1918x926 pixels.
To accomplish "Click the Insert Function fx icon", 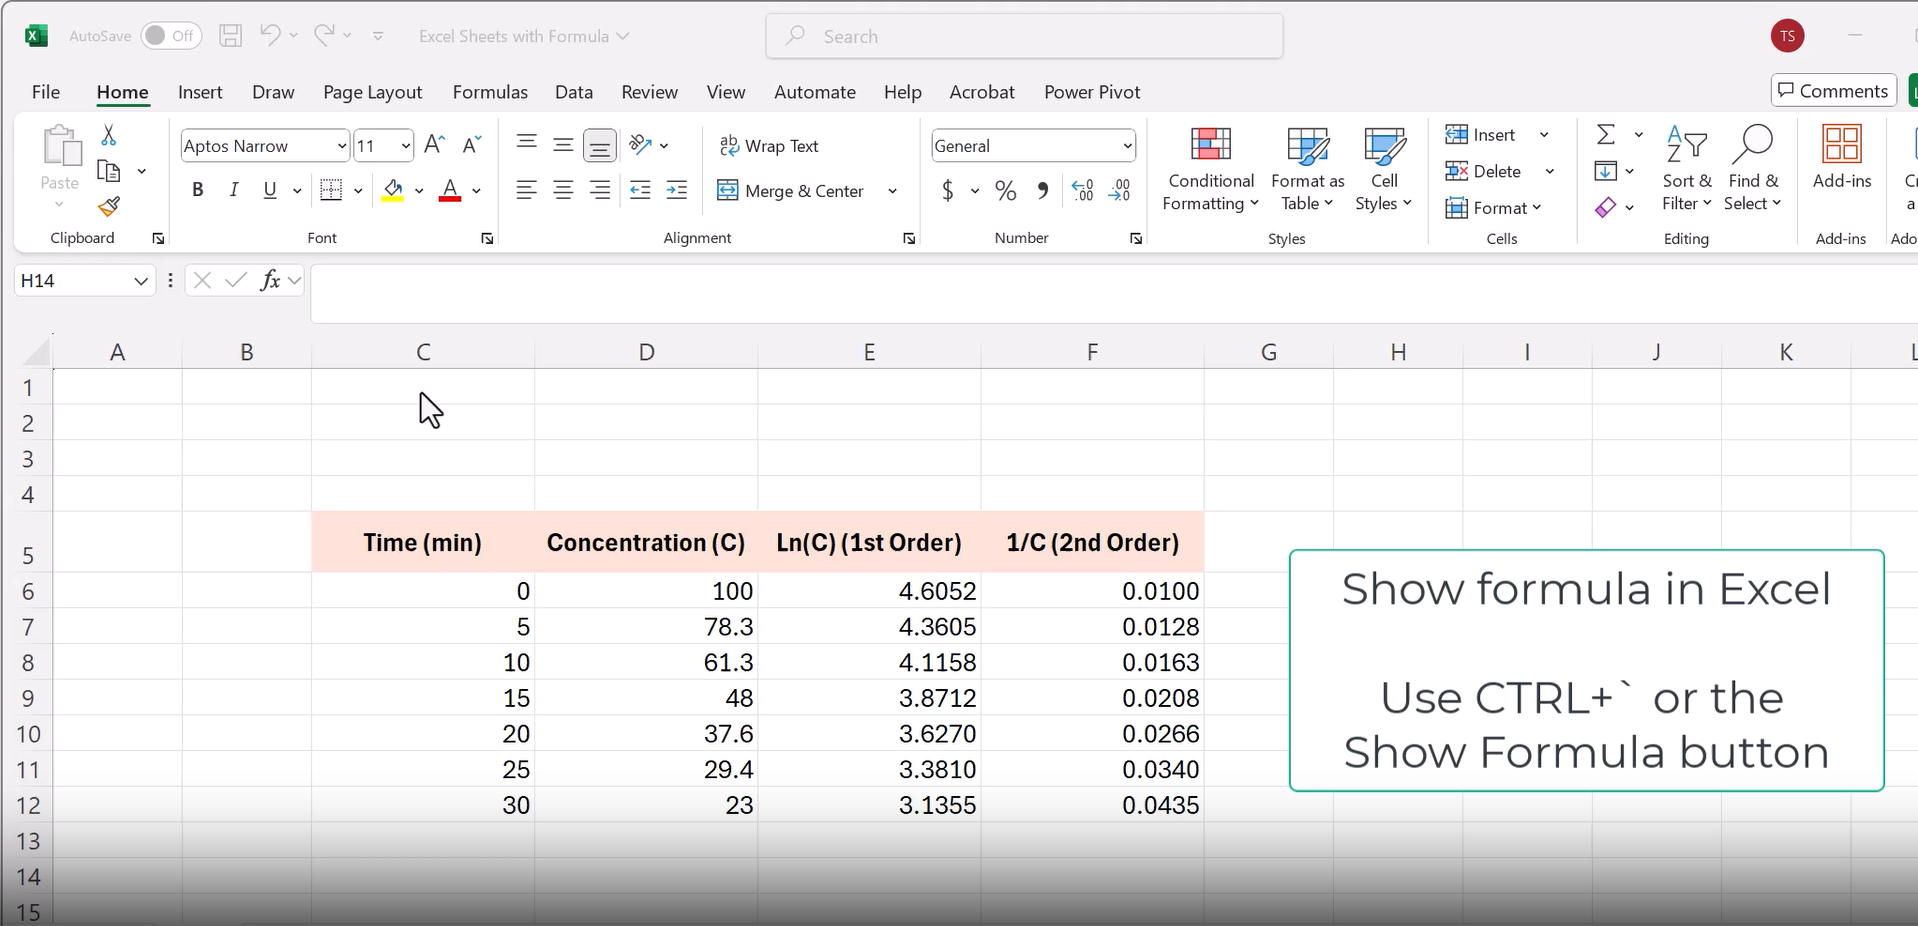I will [x=270, y=281].
